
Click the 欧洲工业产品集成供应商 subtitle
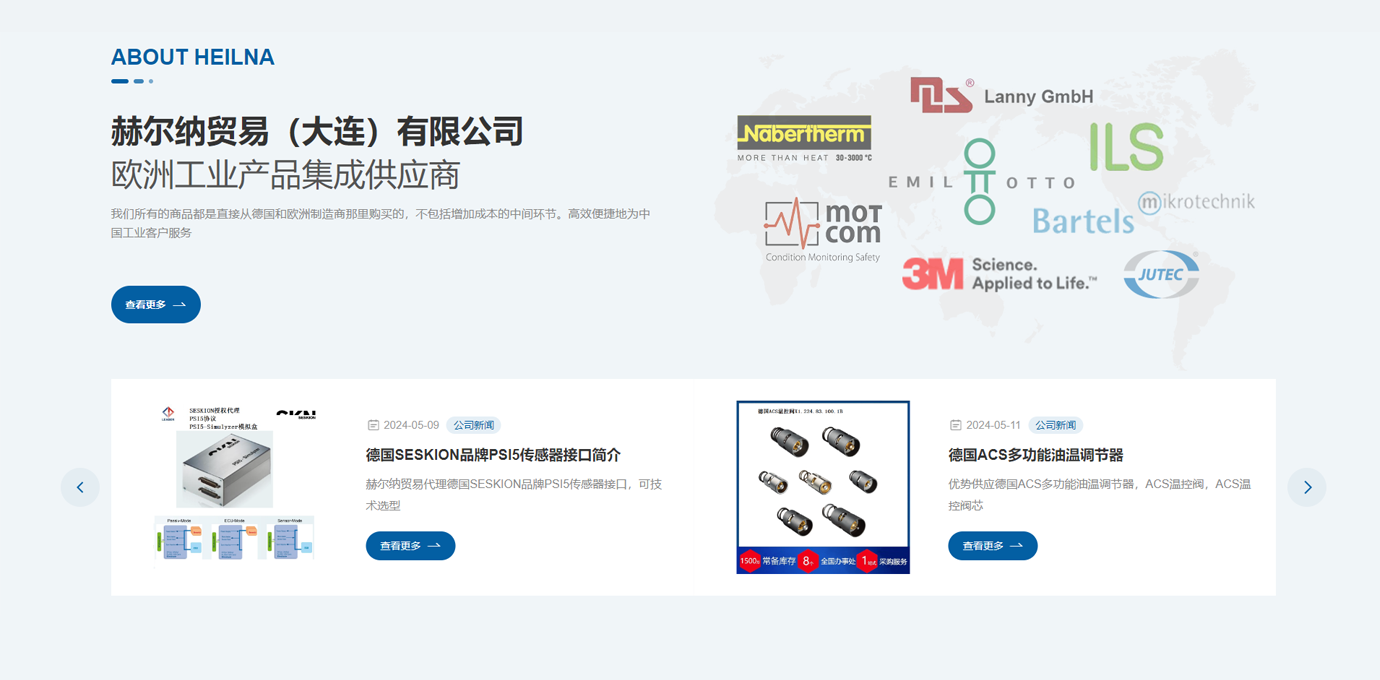pos(285,175)
